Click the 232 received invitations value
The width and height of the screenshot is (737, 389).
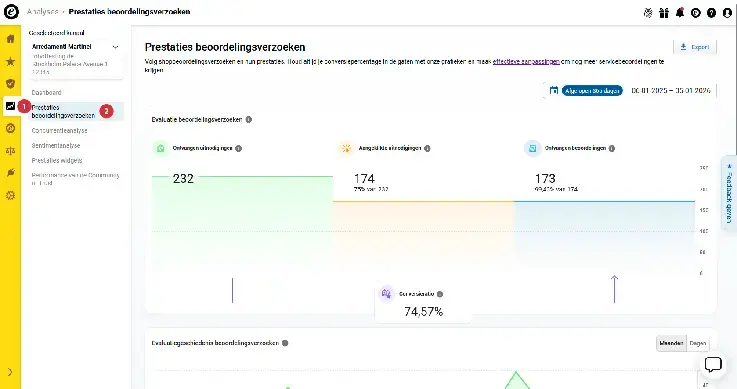click(183, 179)
